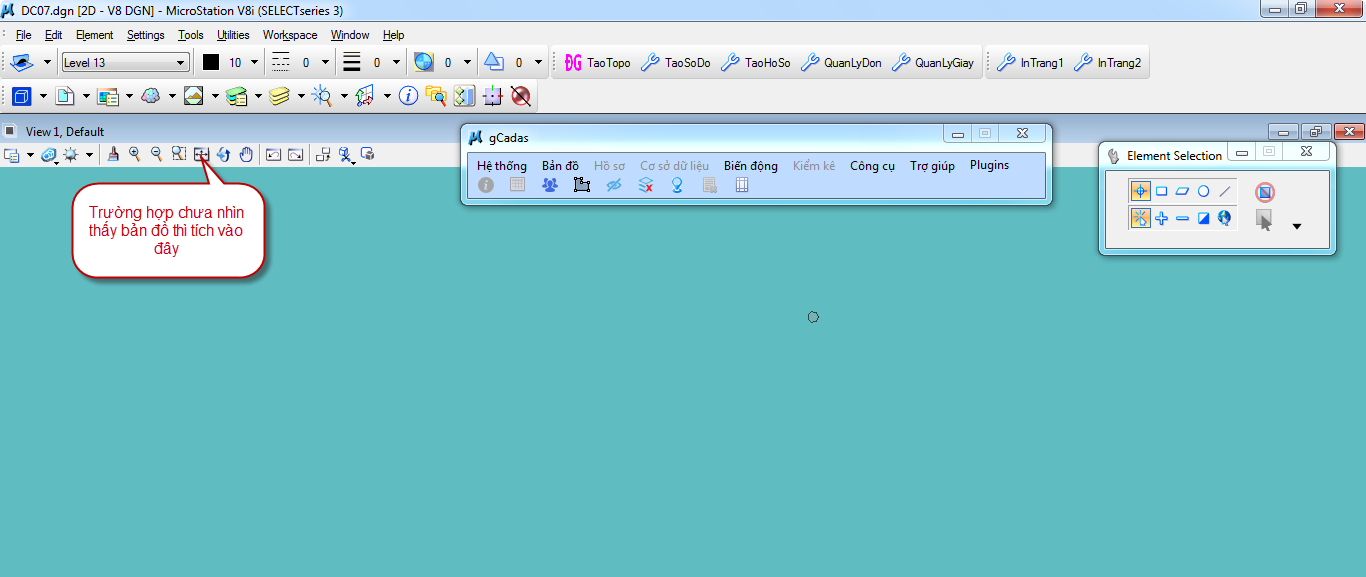
Task: Click the QuanLyDon tool button
Action: (842, 63)
